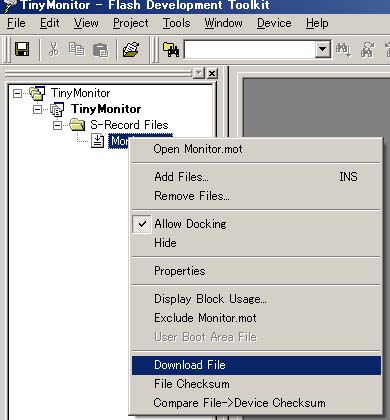Viewport: 390px width, 420px height.
Task: Open the Project menu
Action: coord(131,23)
